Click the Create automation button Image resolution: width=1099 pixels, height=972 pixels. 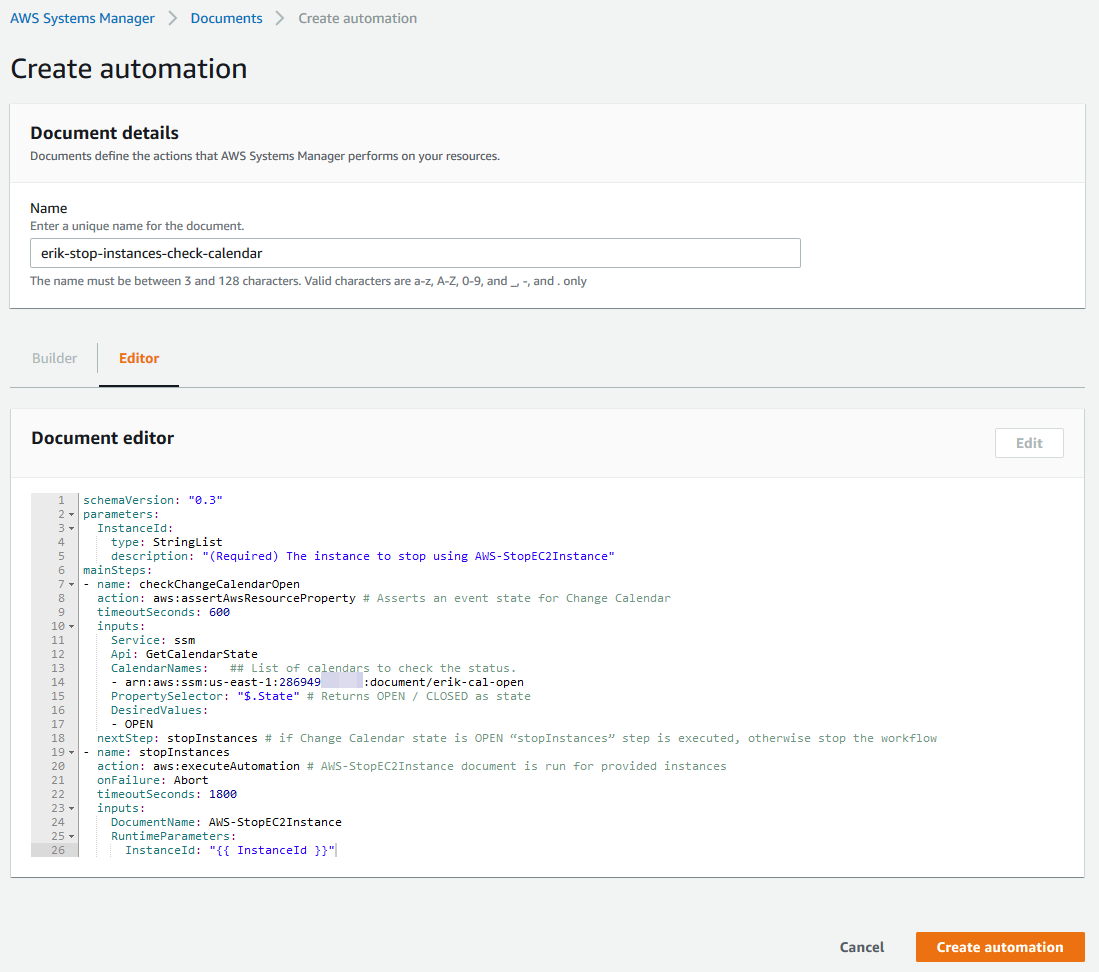coord(999,947)
